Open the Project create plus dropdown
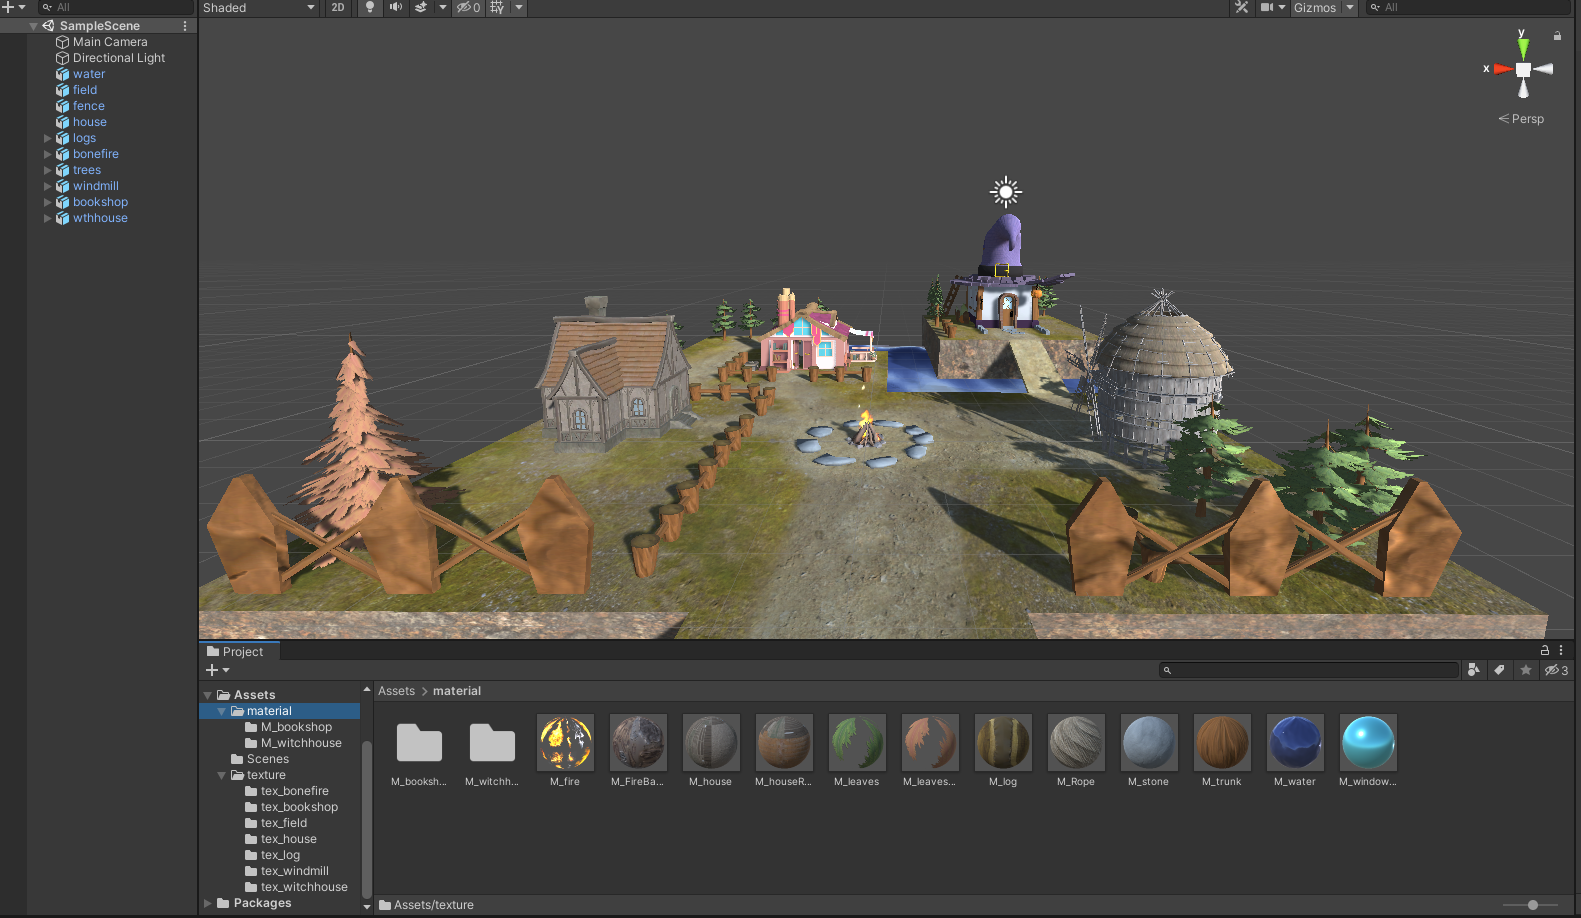Image resolution: width=1581 pixels, height=918 pixels. pos(217,670)
